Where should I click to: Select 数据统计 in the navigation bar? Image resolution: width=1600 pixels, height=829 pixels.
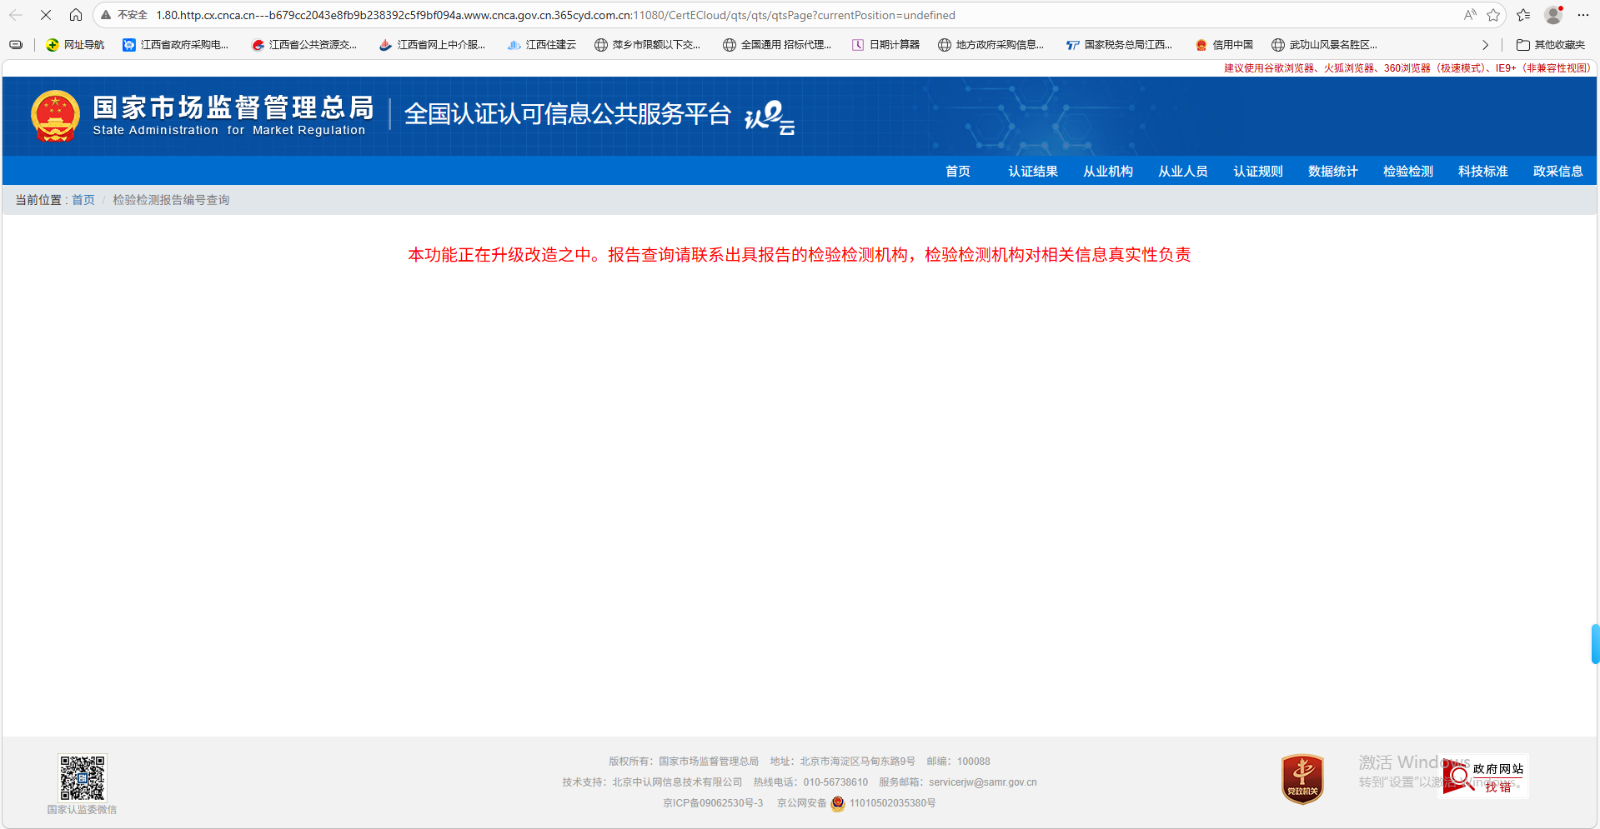1332,171
